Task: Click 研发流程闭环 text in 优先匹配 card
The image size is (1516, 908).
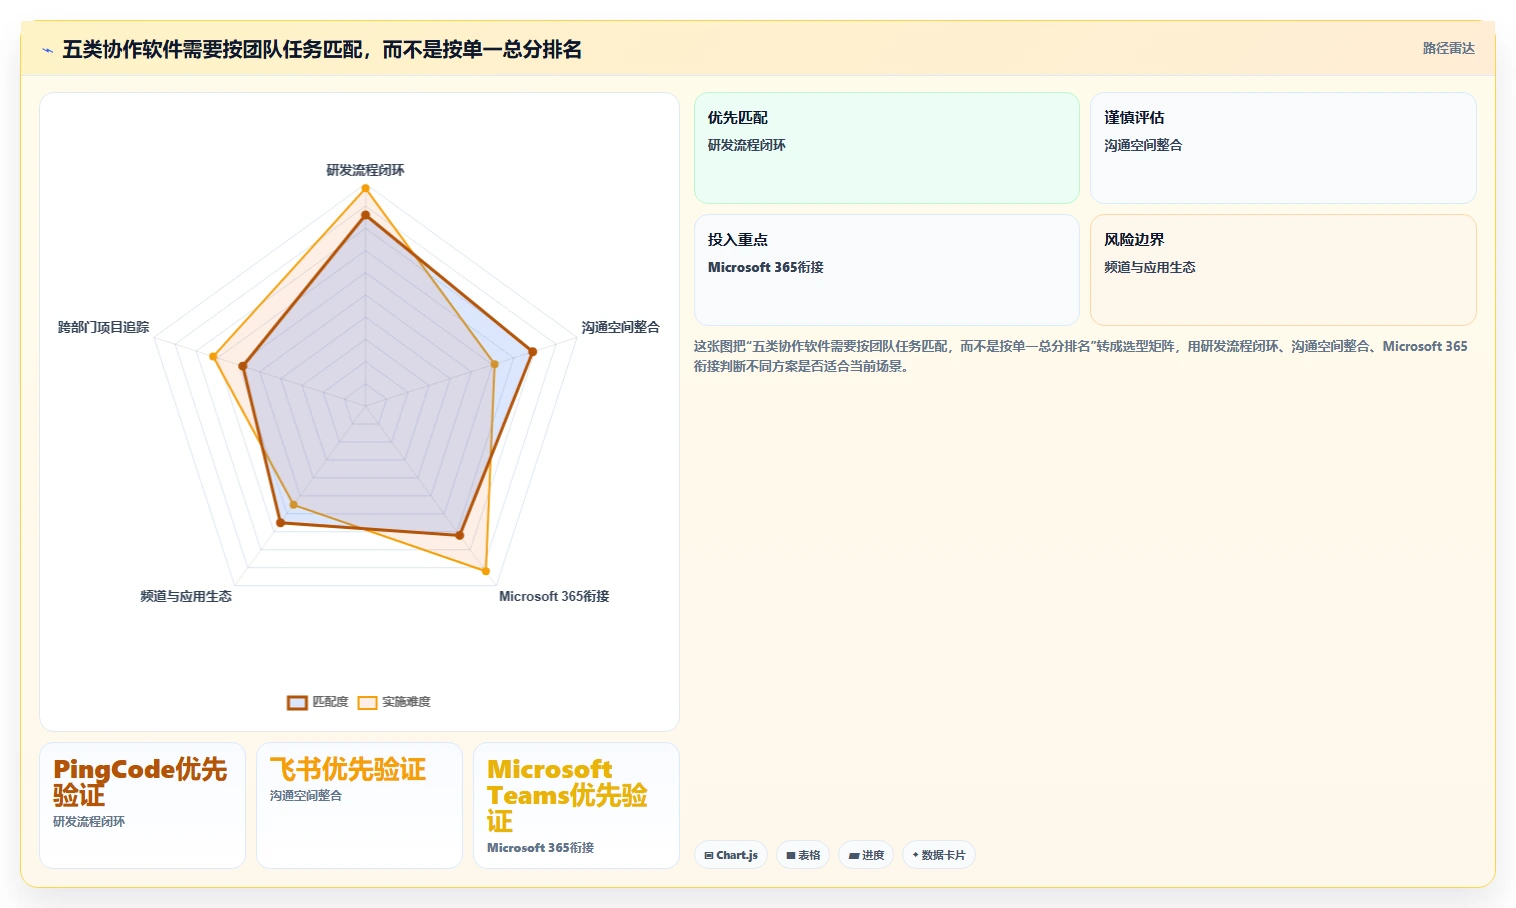Action: [x=746, y=145]
